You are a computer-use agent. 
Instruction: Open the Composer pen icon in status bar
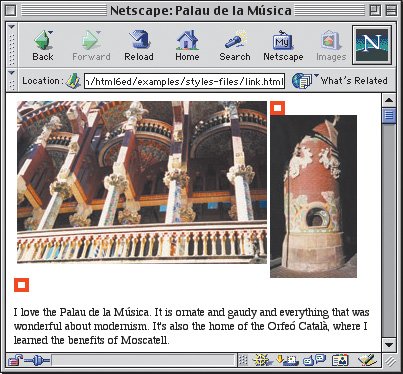click(x=367, y=360)
